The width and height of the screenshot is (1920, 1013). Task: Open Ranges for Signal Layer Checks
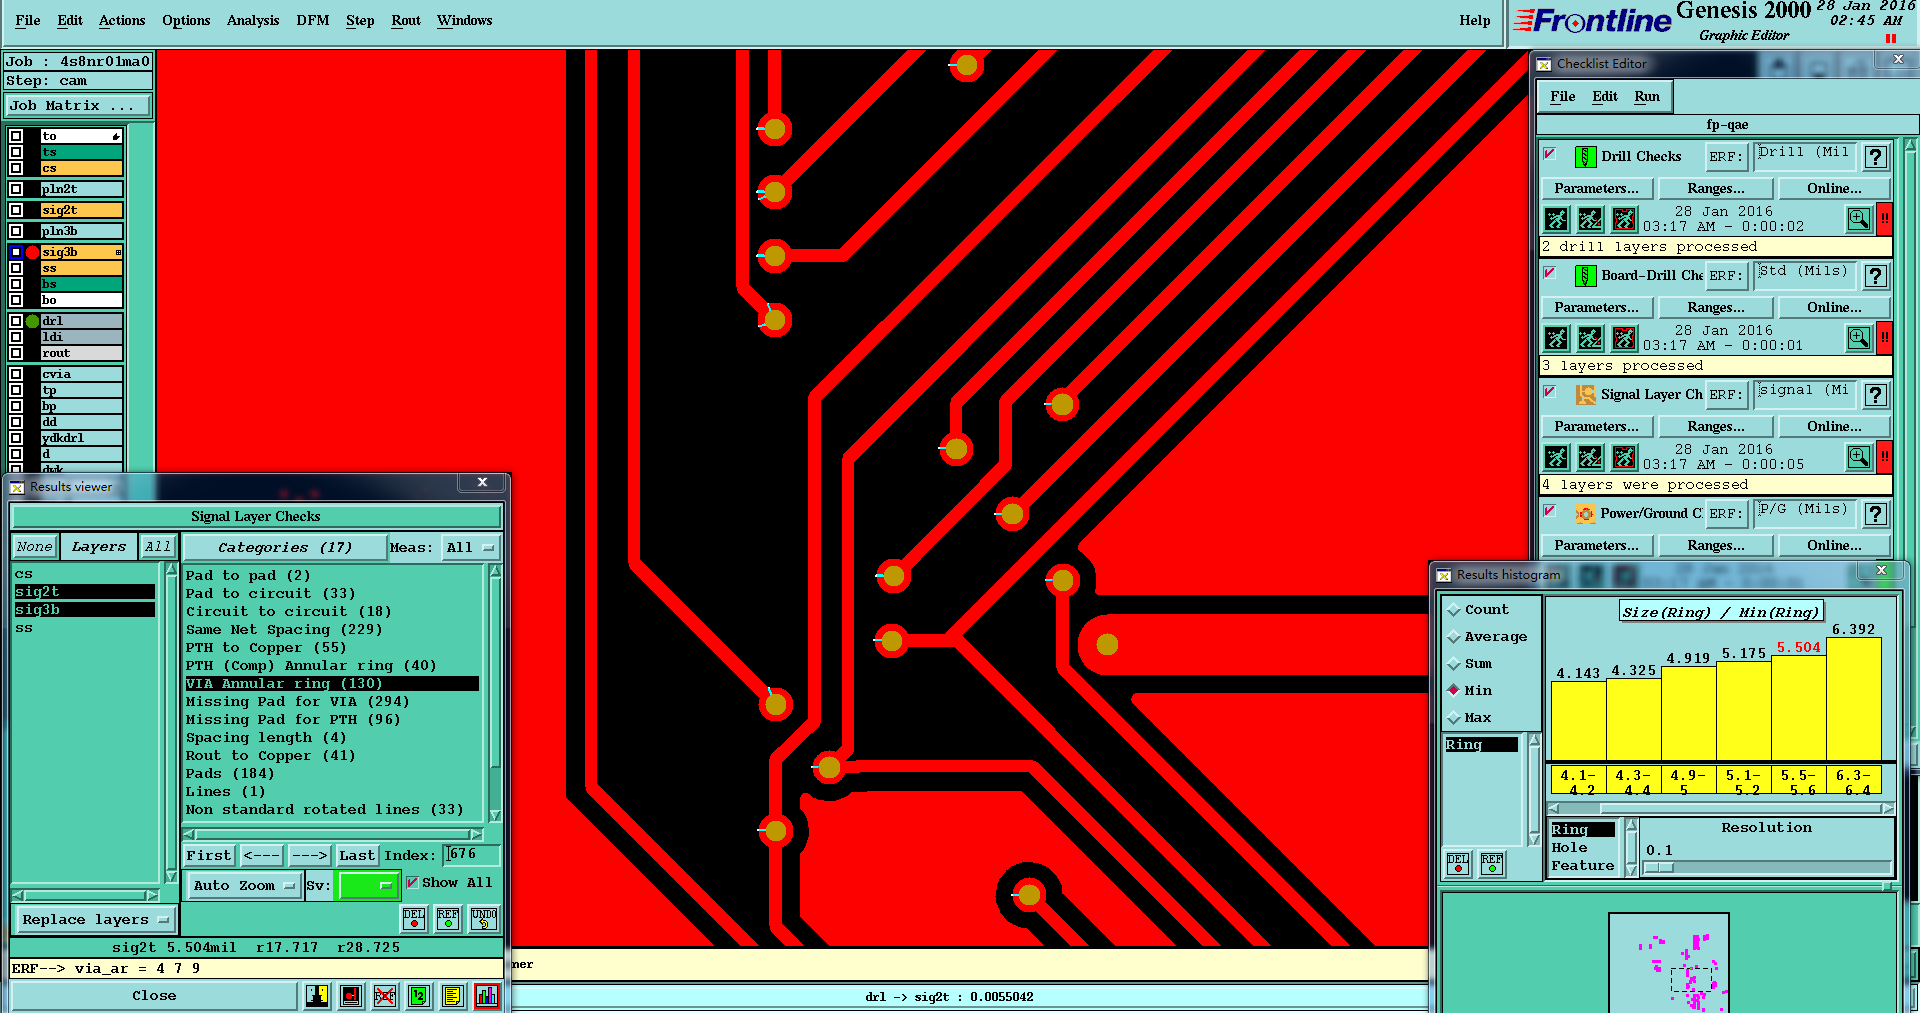coord(1716,427)
